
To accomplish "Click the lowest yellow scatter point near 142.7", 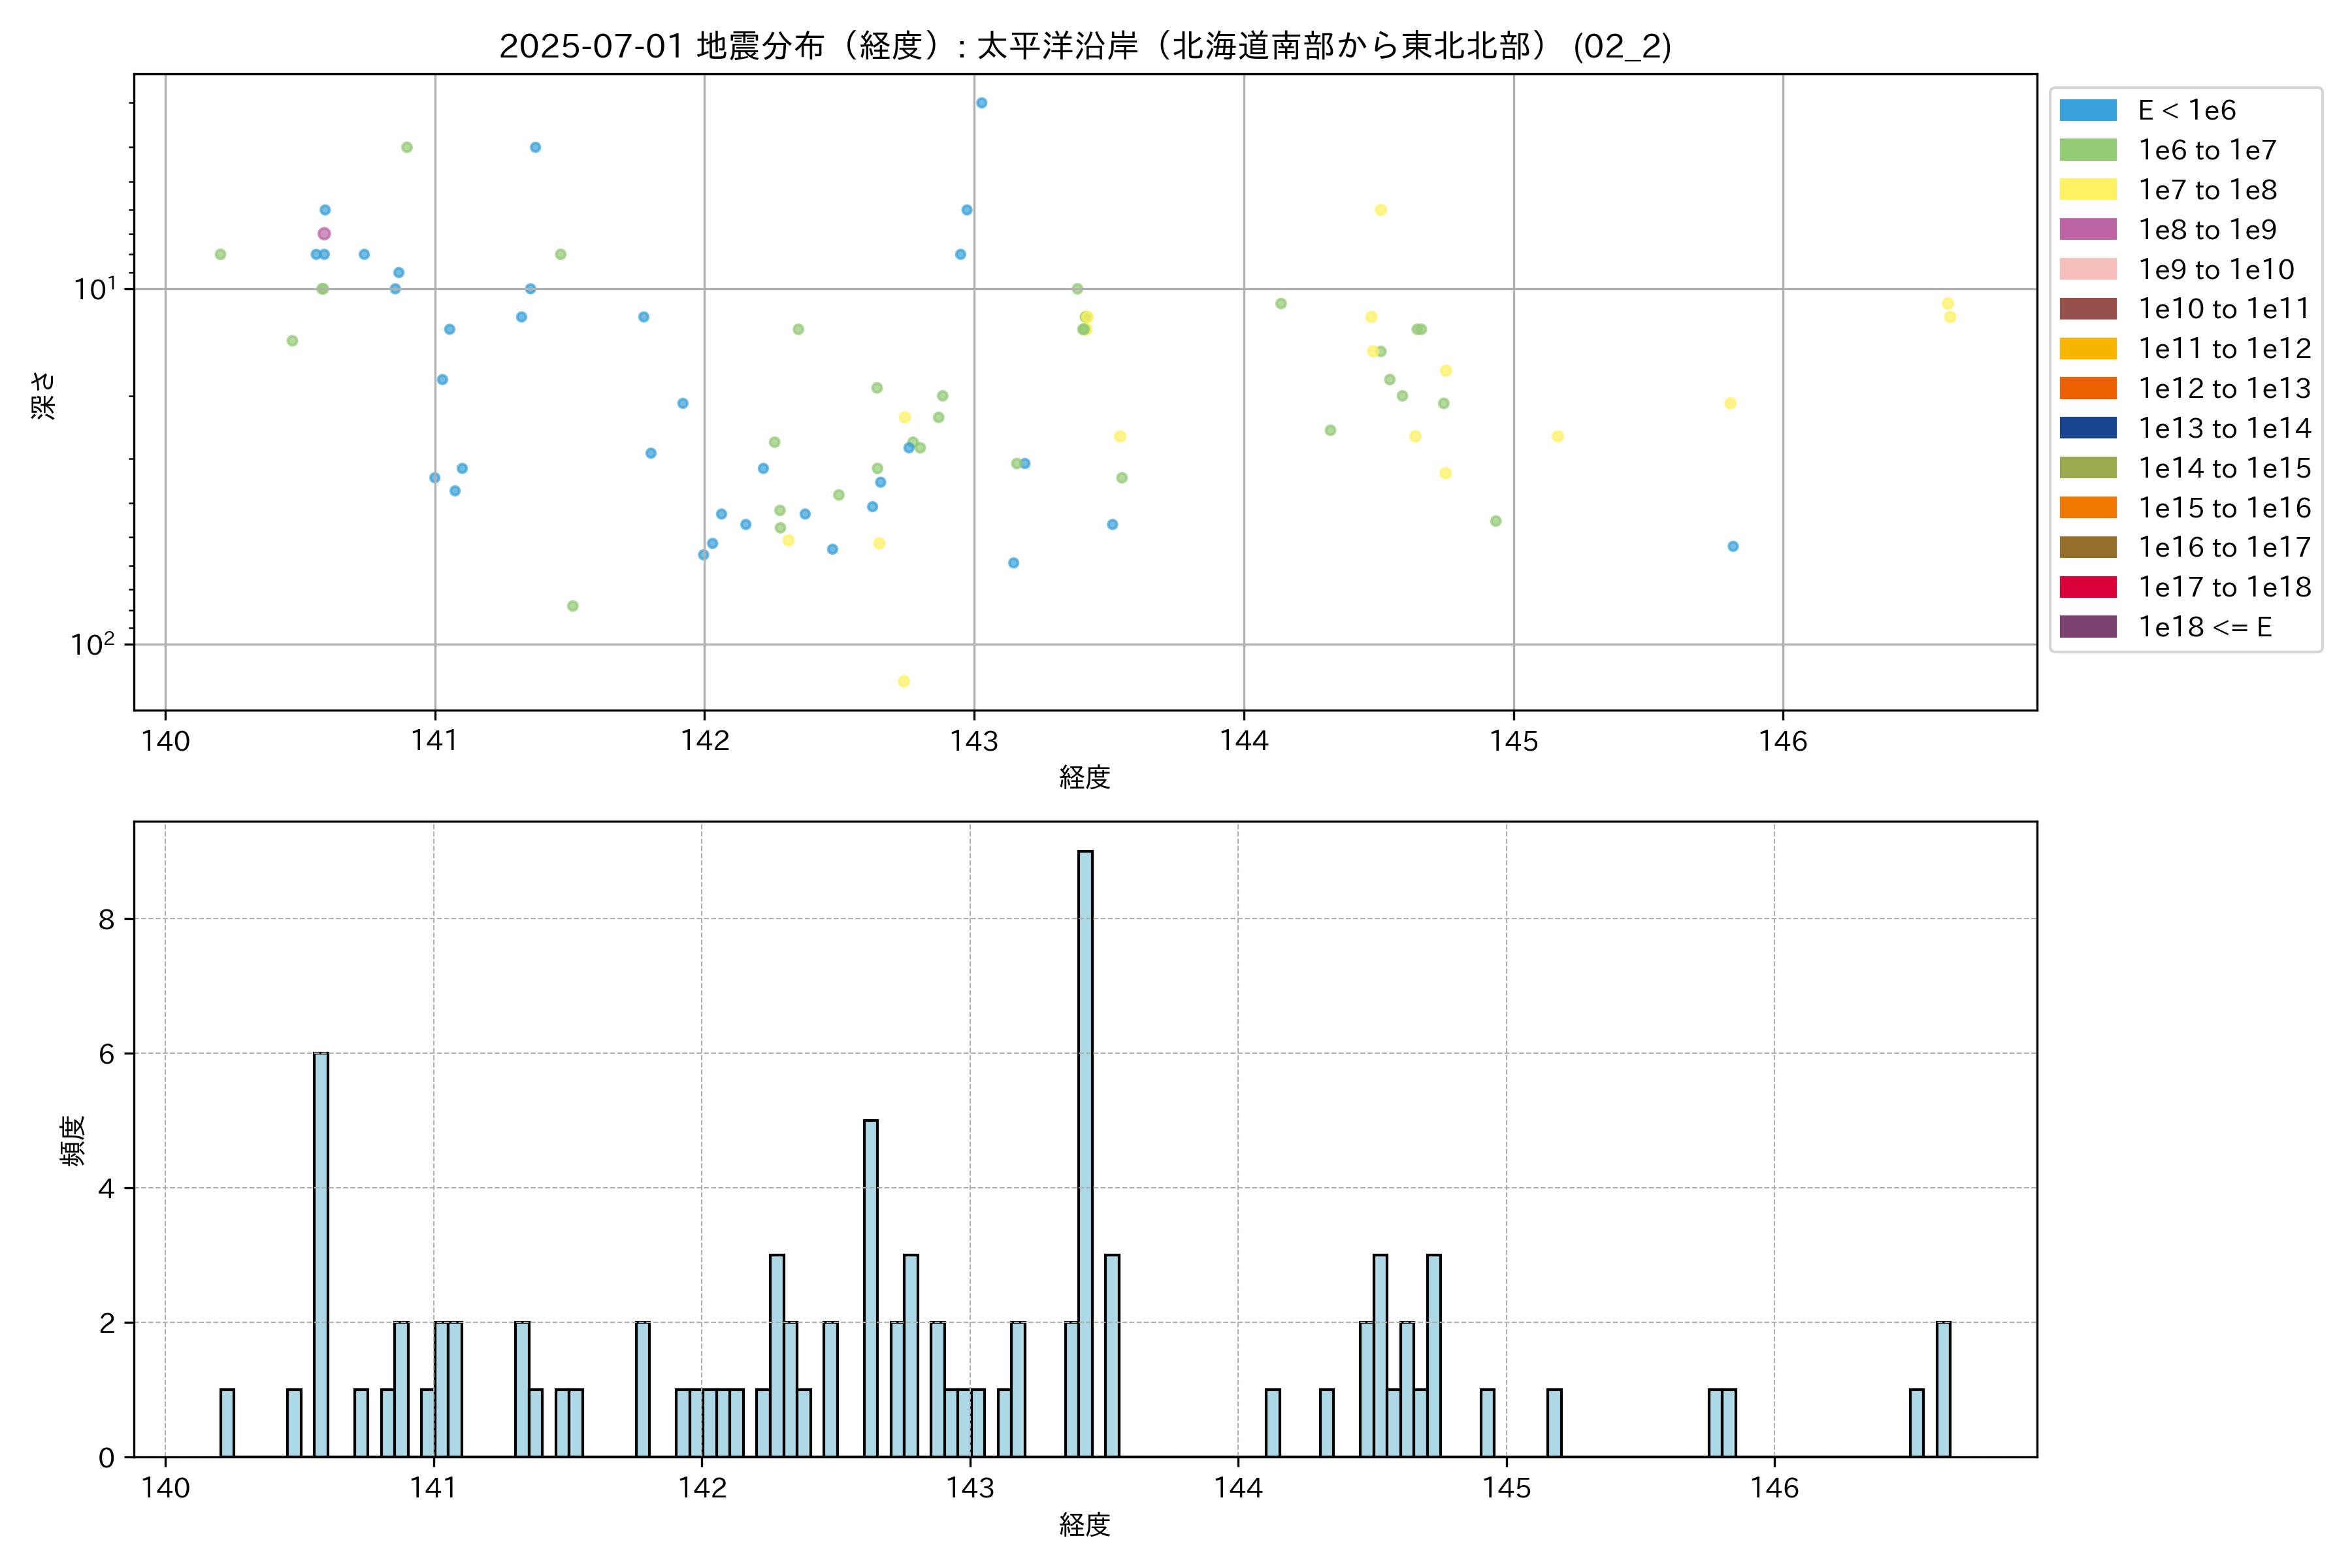I will tap(904, 682).
